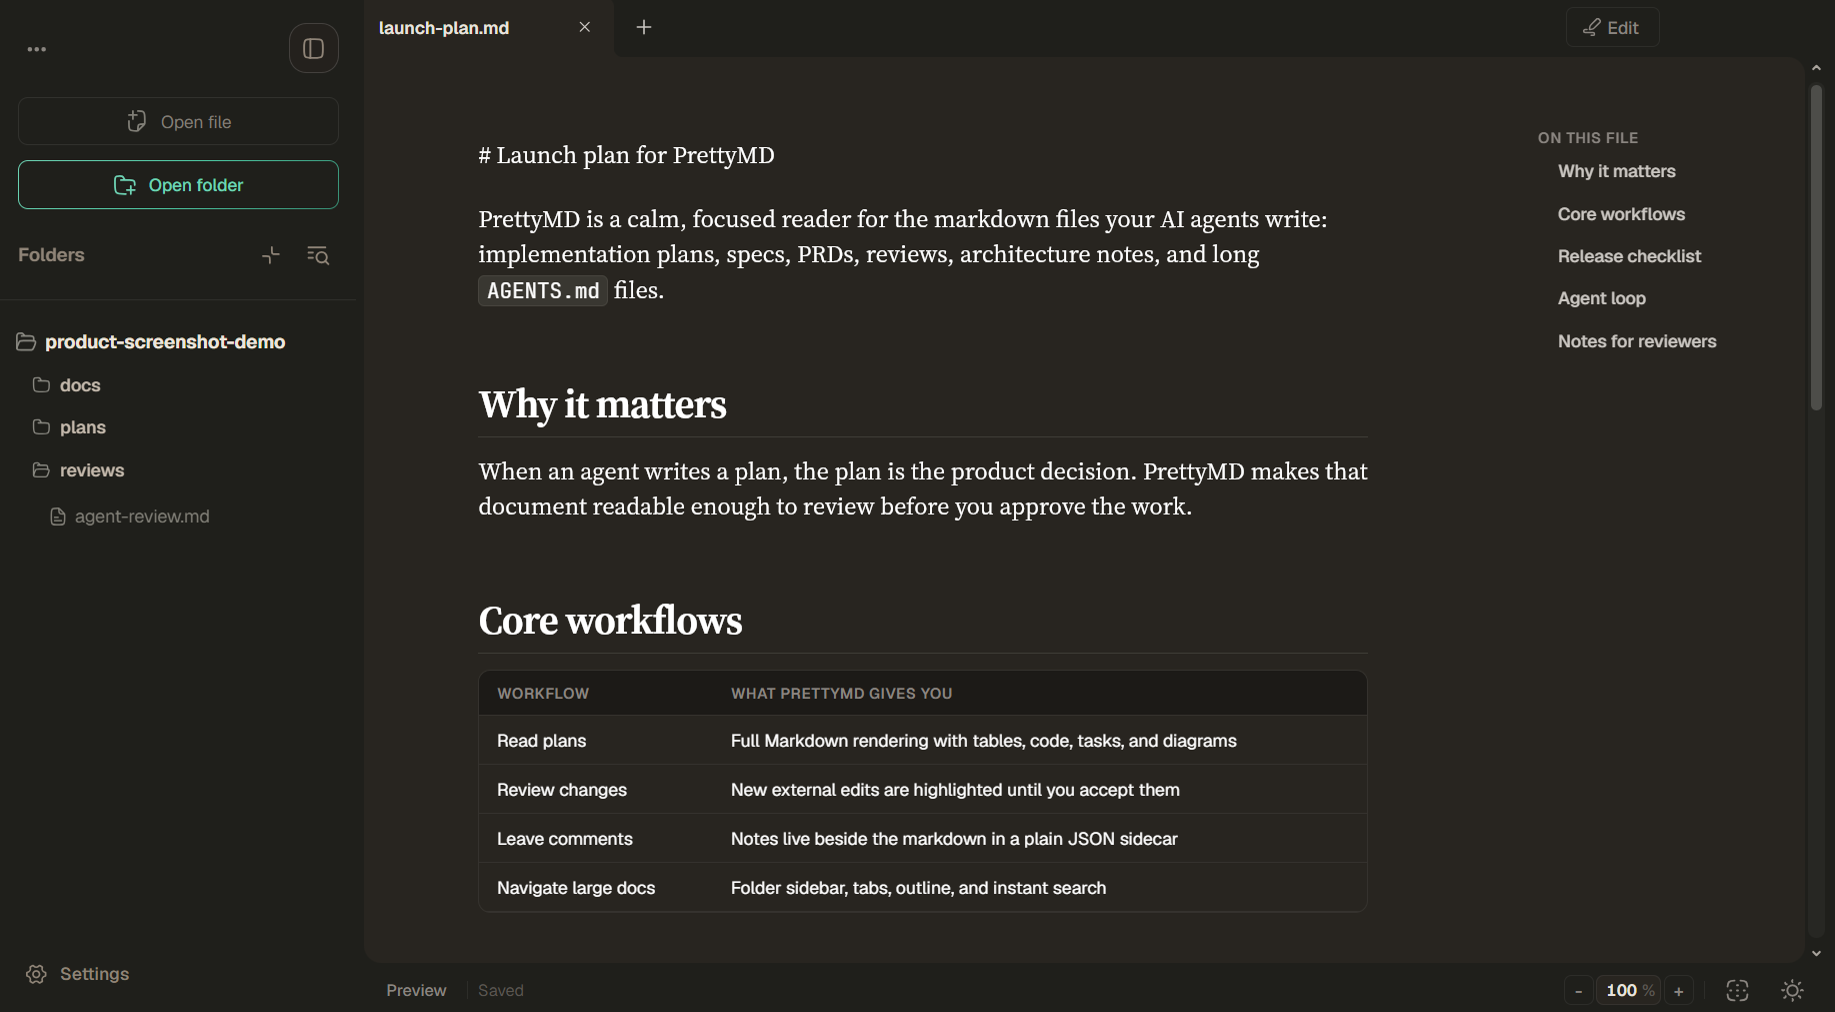Screen dimensions: 1835x1012
Task: Decrease zoom with minus button
Action: (1579, 991)
